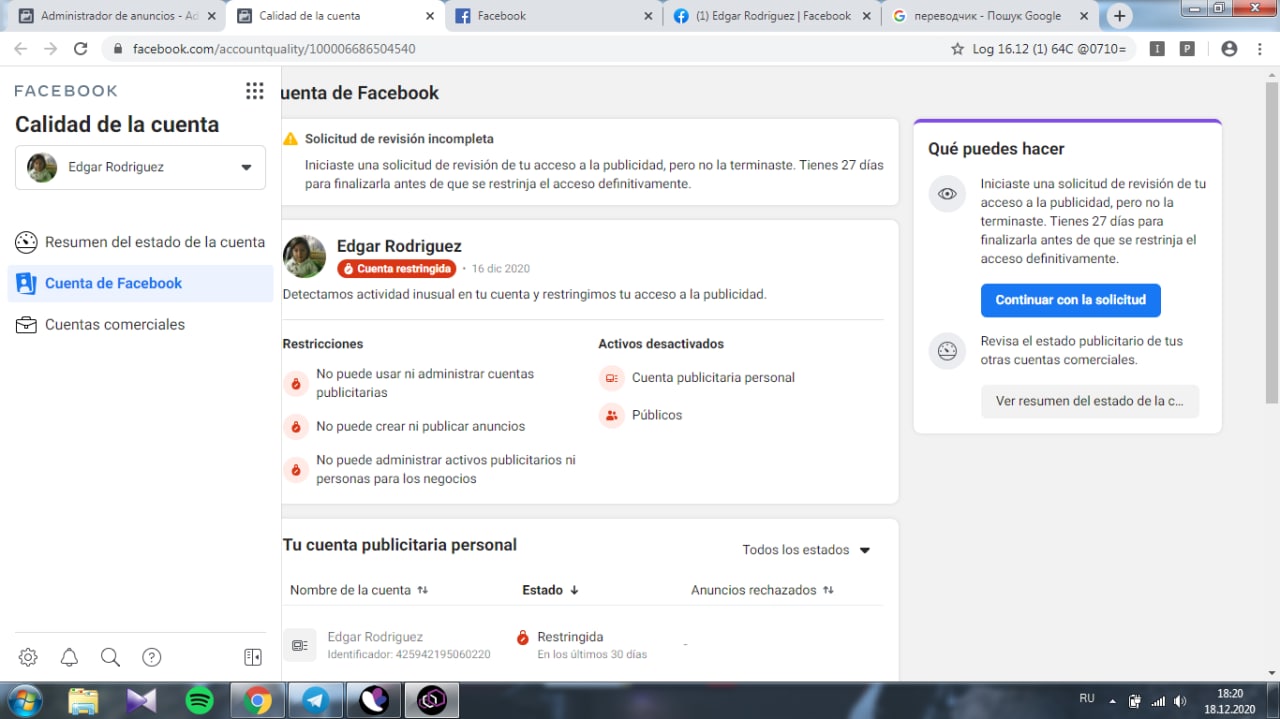Image resolution: width=1280 pixels, height=719 pixels.
Task: Open a new browser tab
Action: (x=1119, y=16)
